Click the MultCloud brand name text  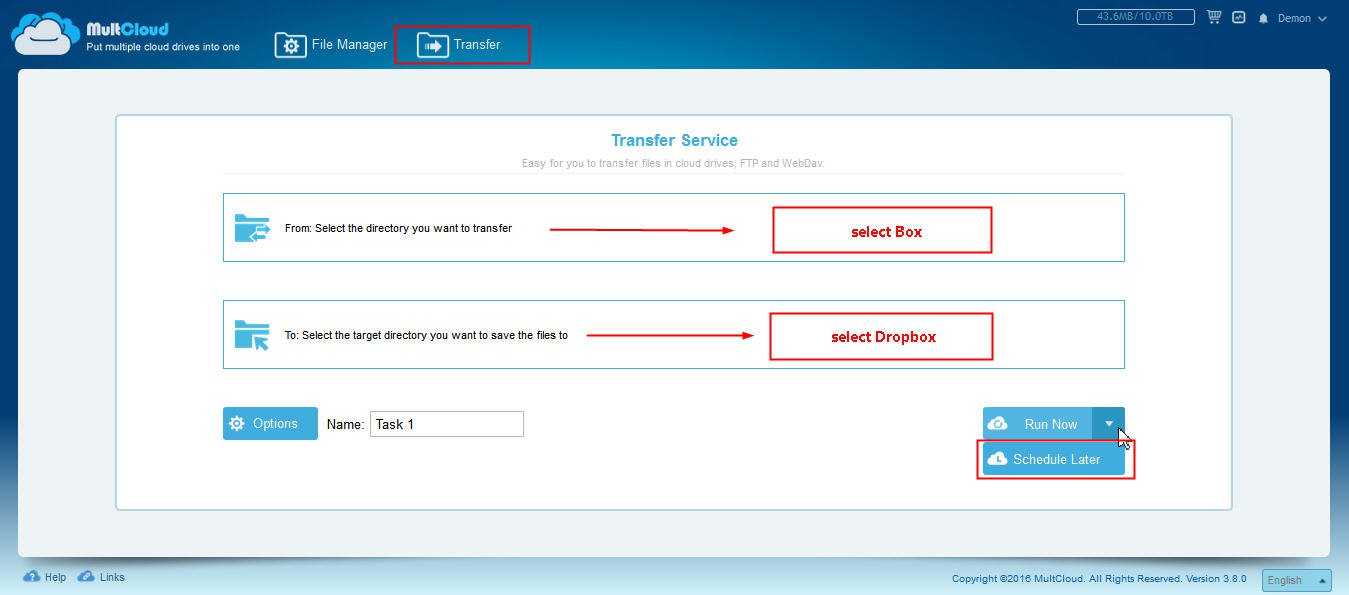(x=128, y=30)
